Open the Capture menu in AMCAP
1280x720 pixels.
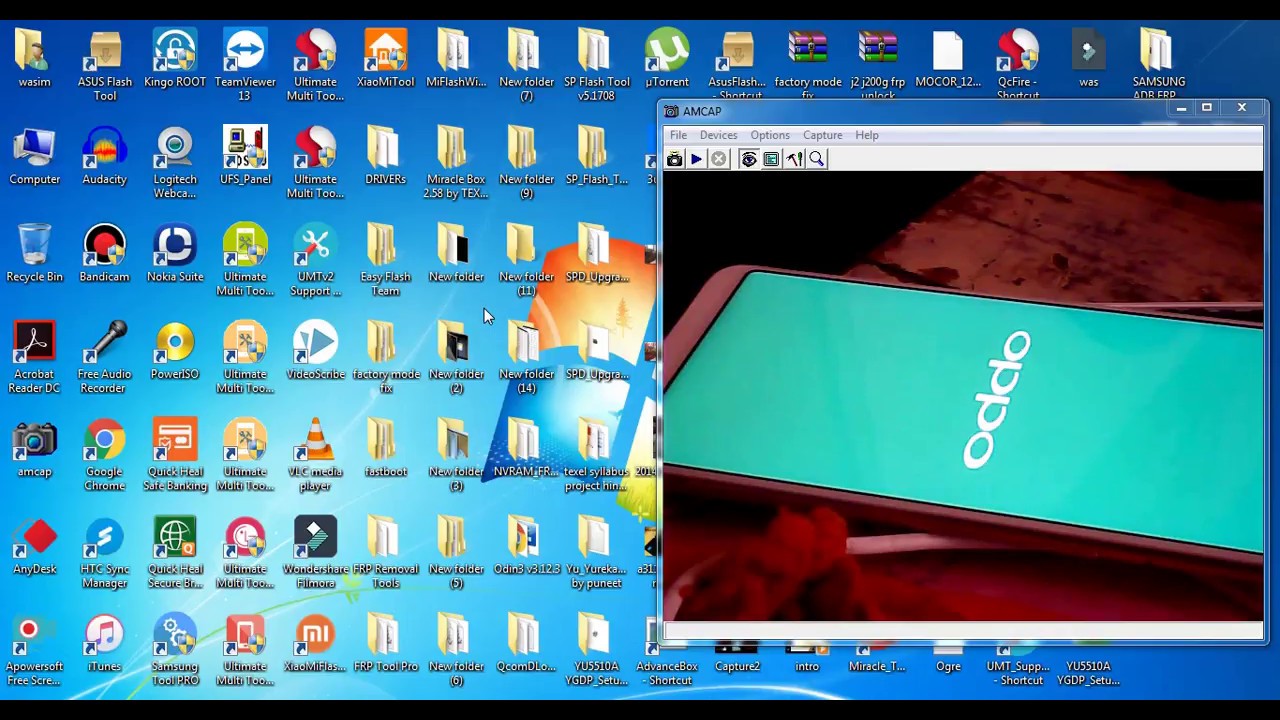(x=822, y=135)
